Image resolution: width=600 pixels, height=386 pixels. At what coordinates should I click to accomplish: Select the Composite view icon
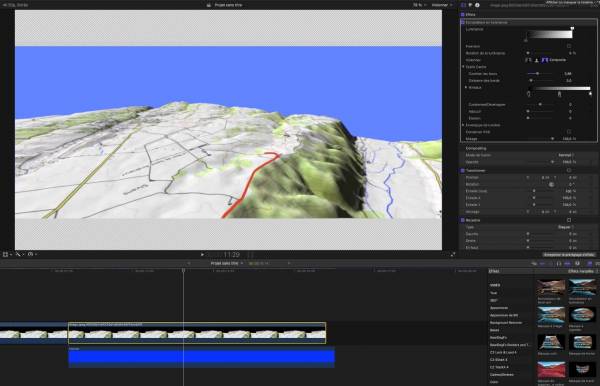545,60
